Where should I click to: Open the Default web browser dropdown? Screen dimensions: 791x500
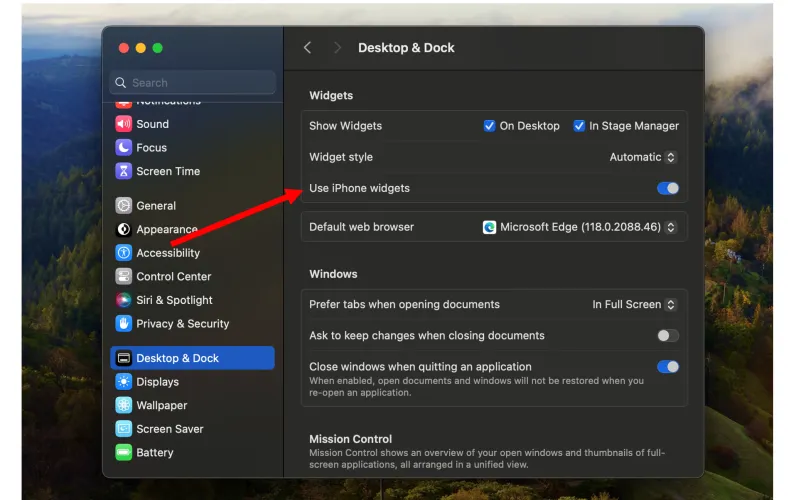click(579, 227)
